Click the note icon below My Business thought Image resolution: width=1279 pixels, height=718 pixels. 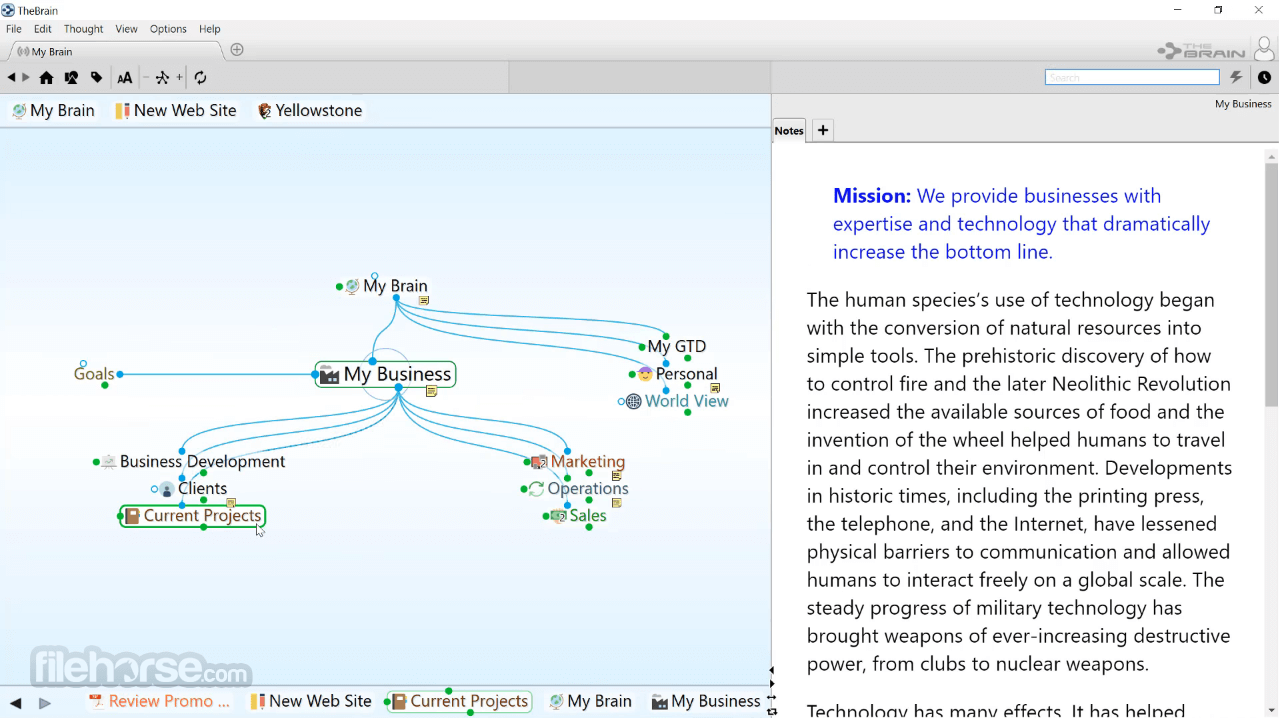click(431, 392)
